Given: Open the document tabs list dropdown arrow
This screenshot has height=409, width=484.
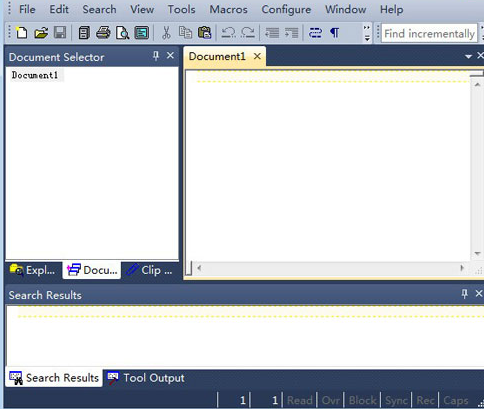Looking at the screenshot, I should pos(468,57).
